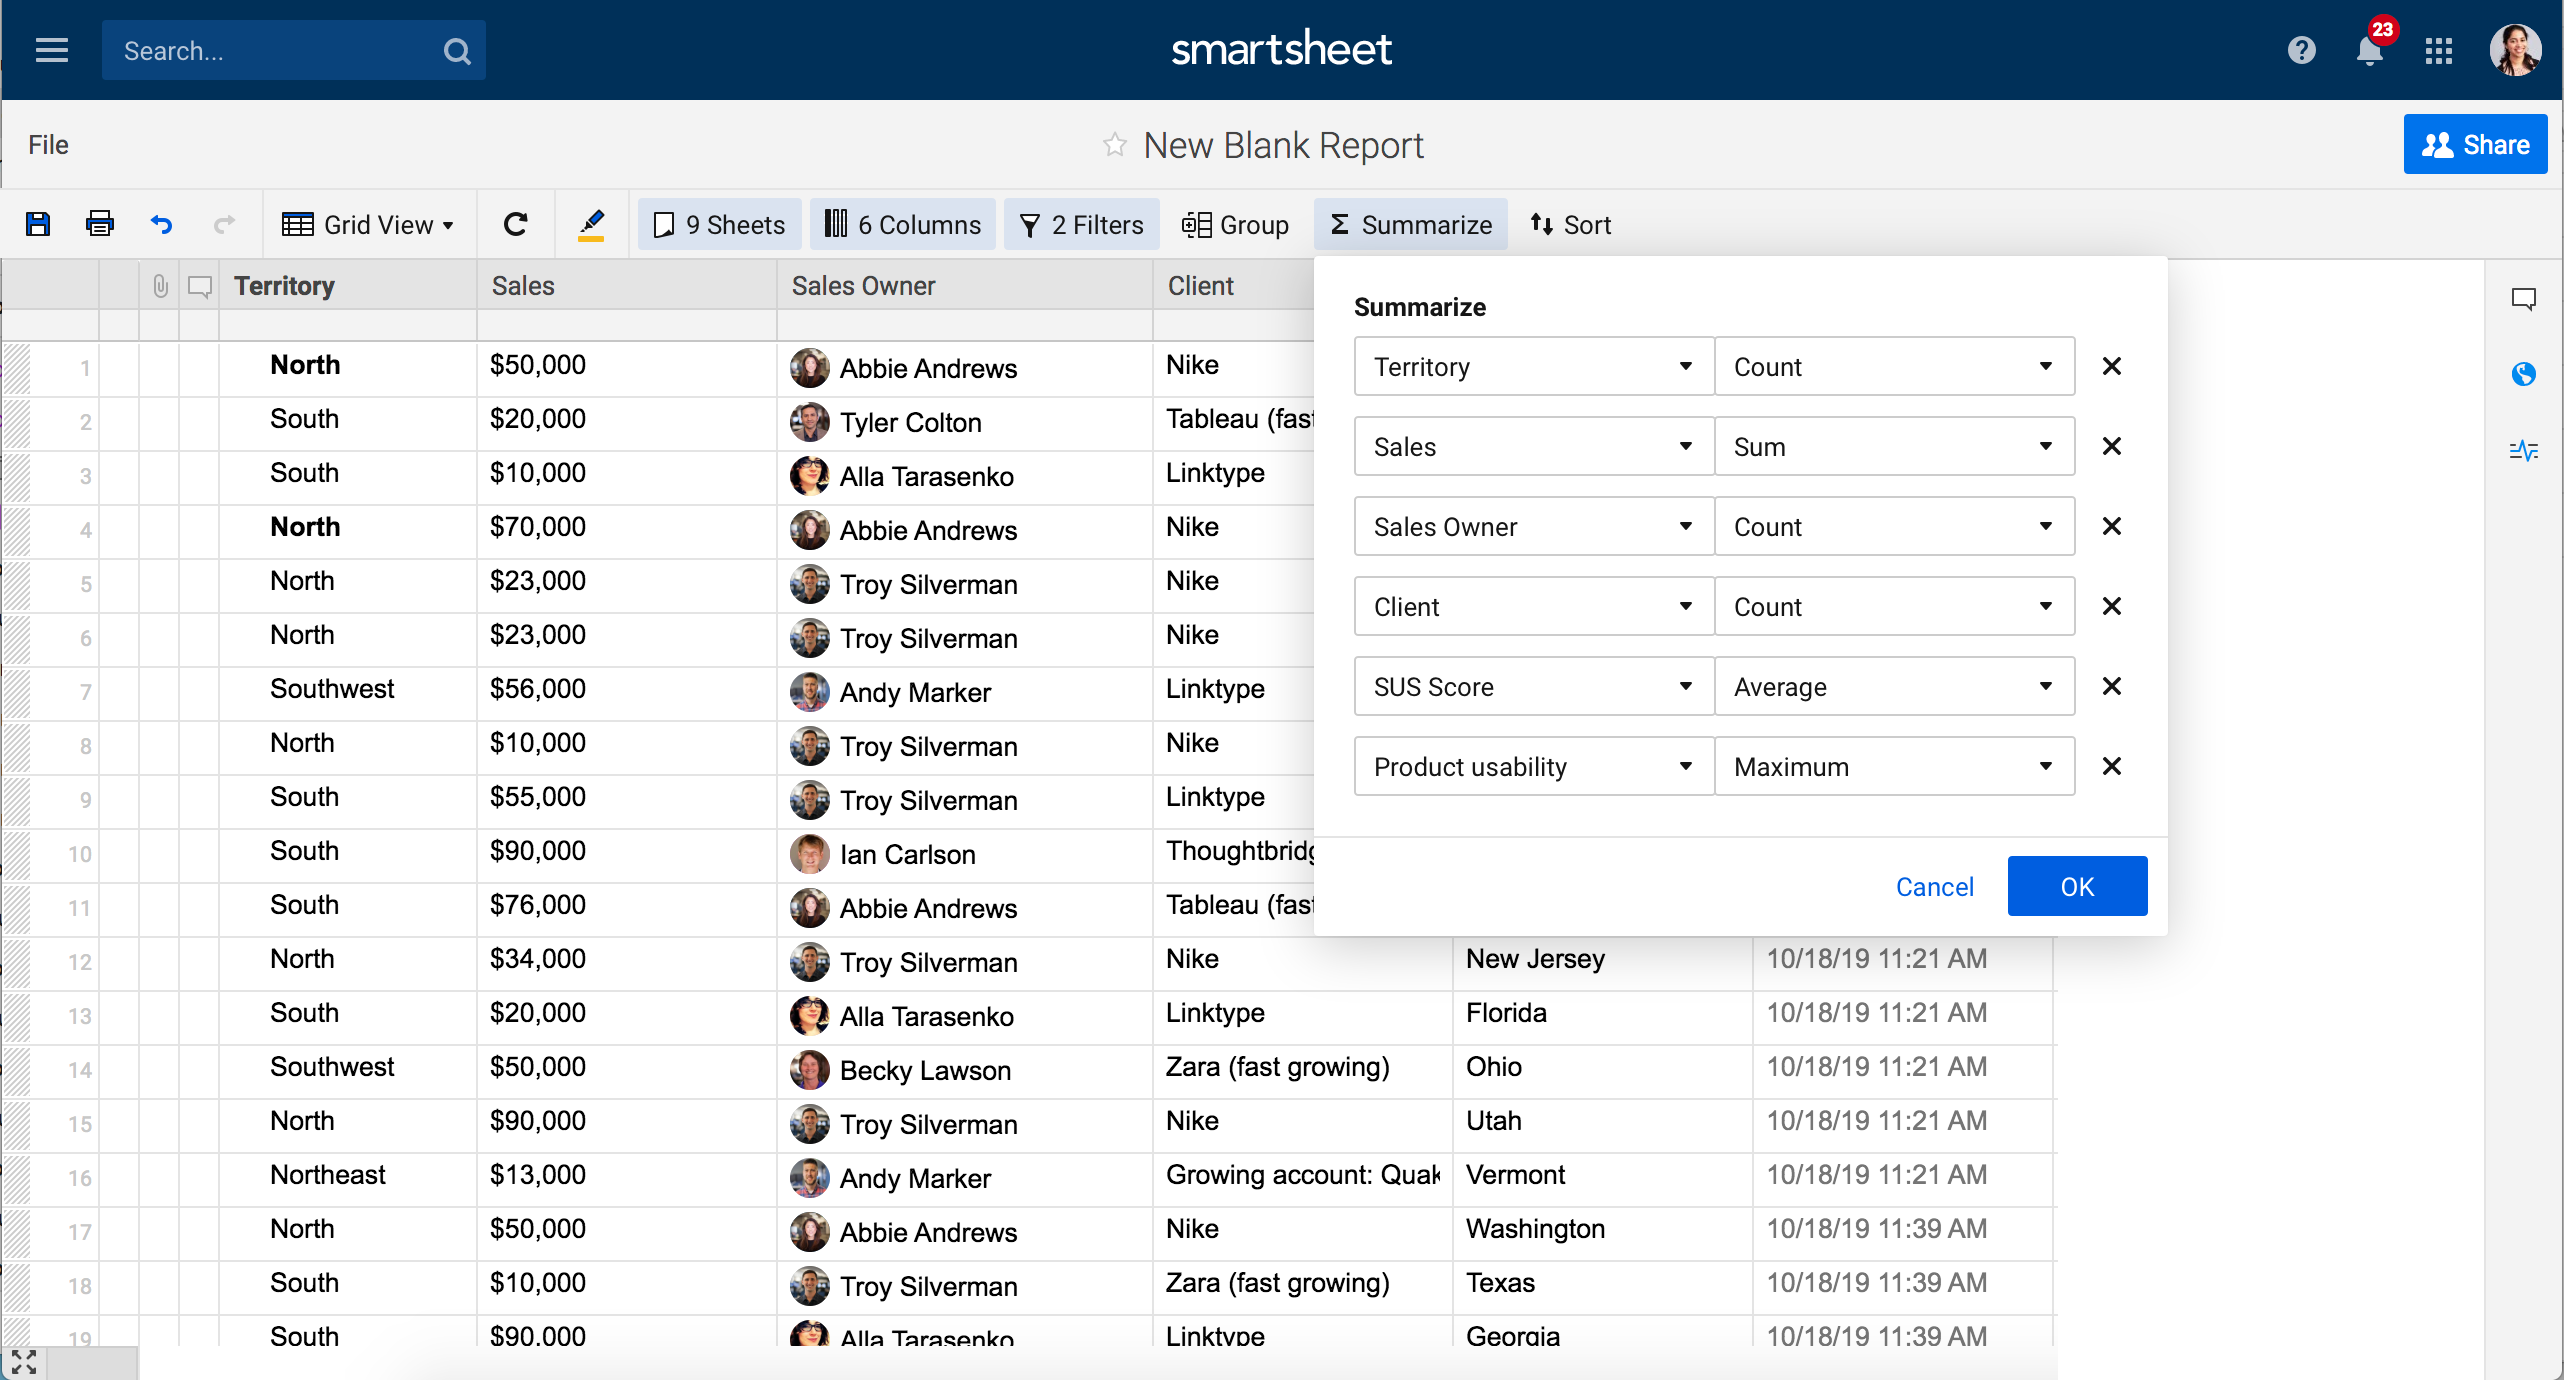Click the Save disk icon
The height and width of the screenshot is (1380, 2564).
[38, 224]
